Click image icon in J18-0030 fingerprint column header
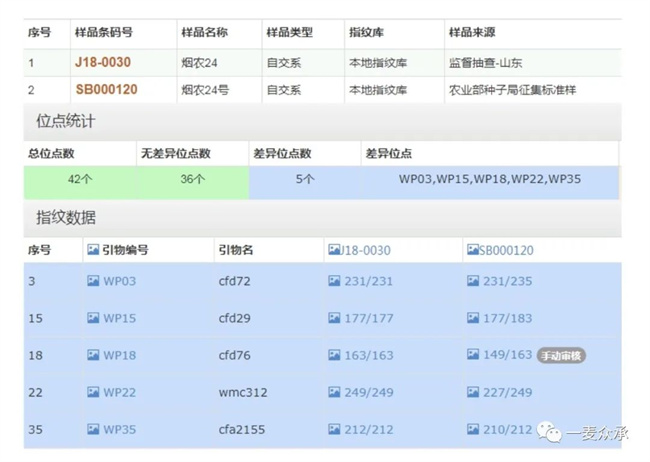Screen dimensions: 650x462 [x=334, y=250]
